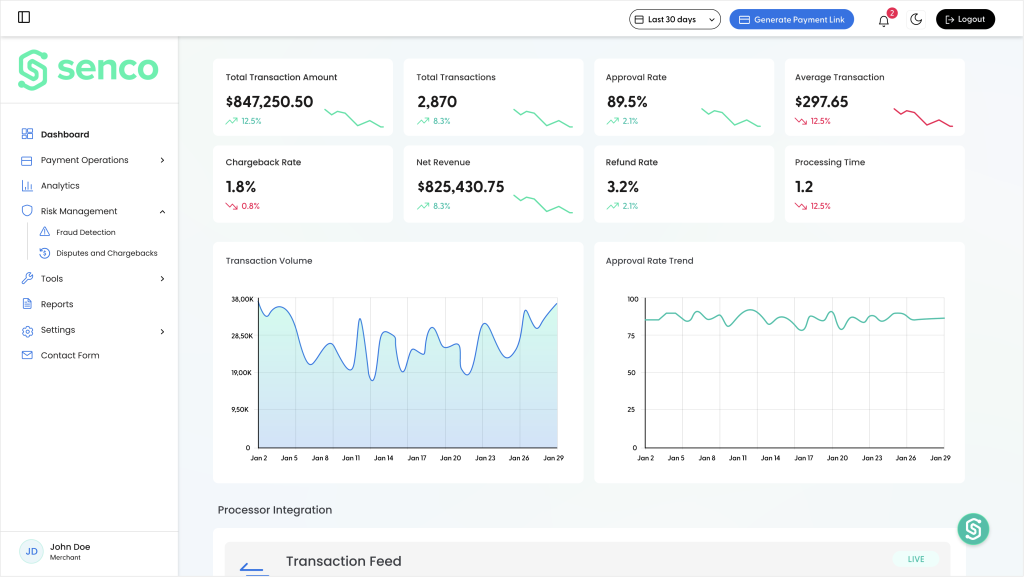
Task: Expand the Payment Operations submenu
Action: (x=162, y=160)
